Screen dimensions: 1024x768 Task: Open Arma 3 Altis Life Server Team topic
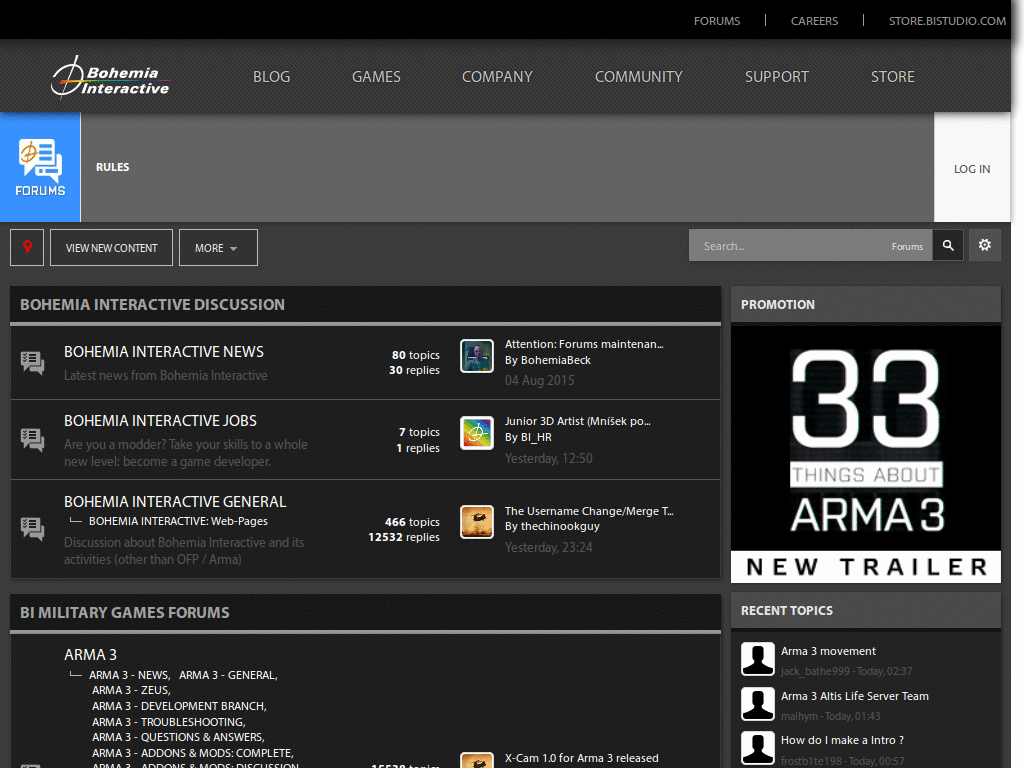click(855, 696)
